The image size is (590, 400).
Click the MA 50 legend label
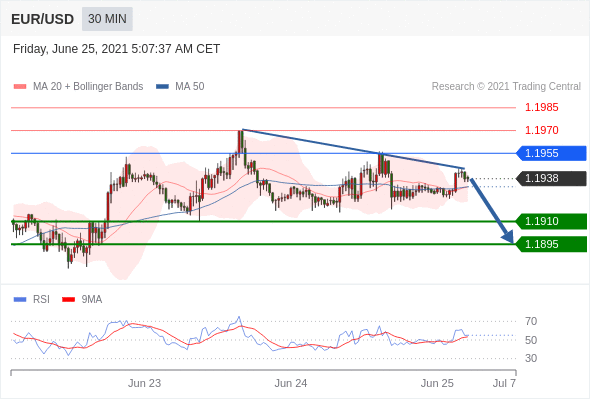coord(190,87)
